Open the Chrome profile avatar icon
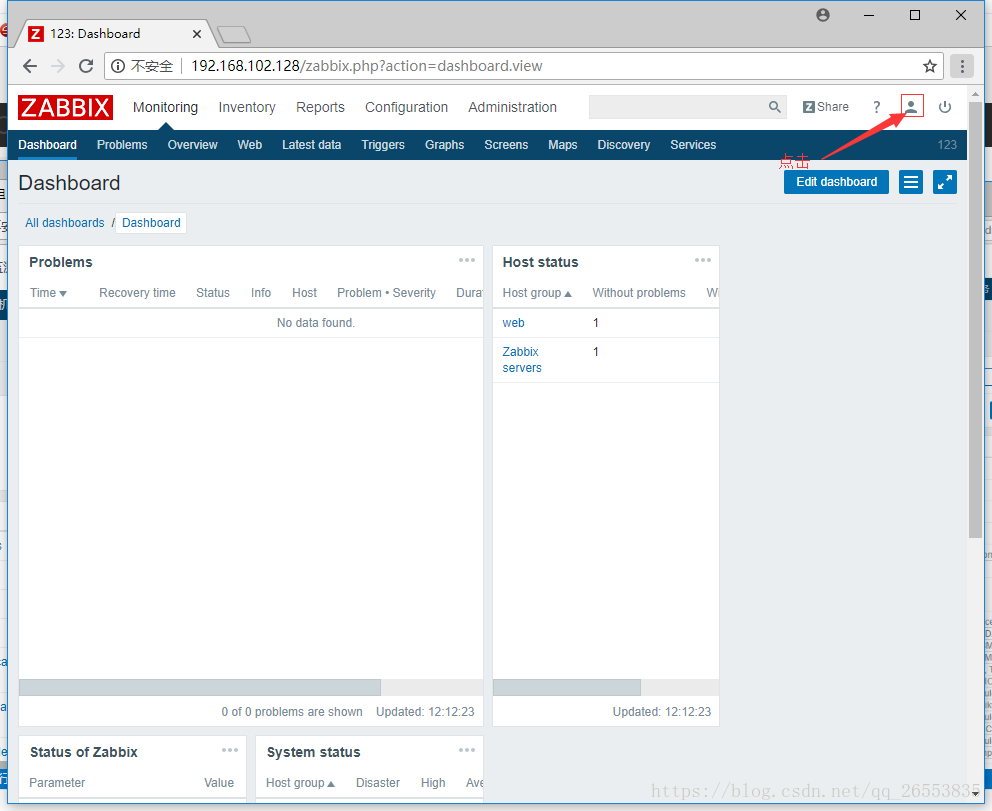The height and width of the screenshot is (811, 992). tap(822, 15)
